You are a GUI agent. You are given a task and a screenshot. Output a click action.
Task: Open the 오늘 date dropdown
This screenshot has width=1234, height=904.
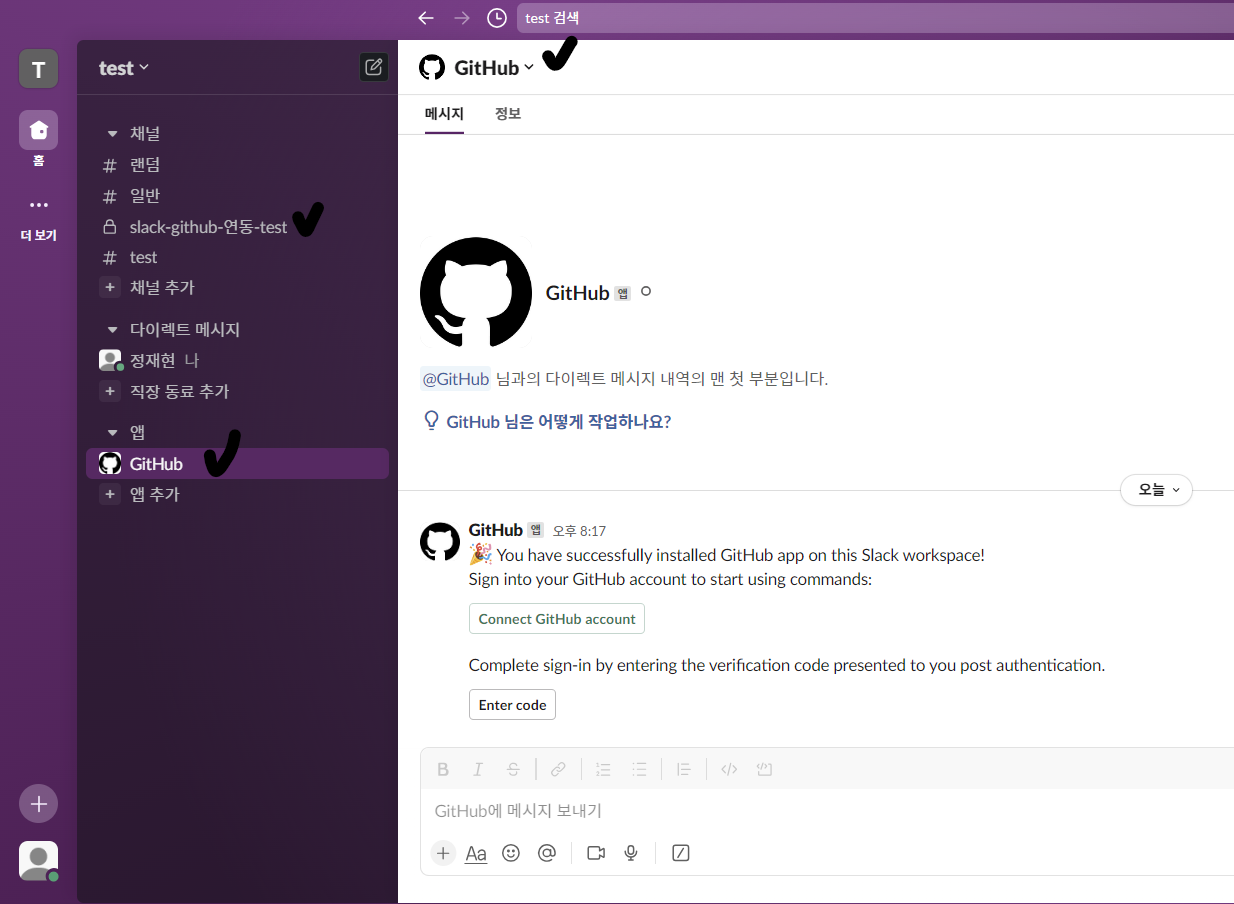tap(1156, 490)
